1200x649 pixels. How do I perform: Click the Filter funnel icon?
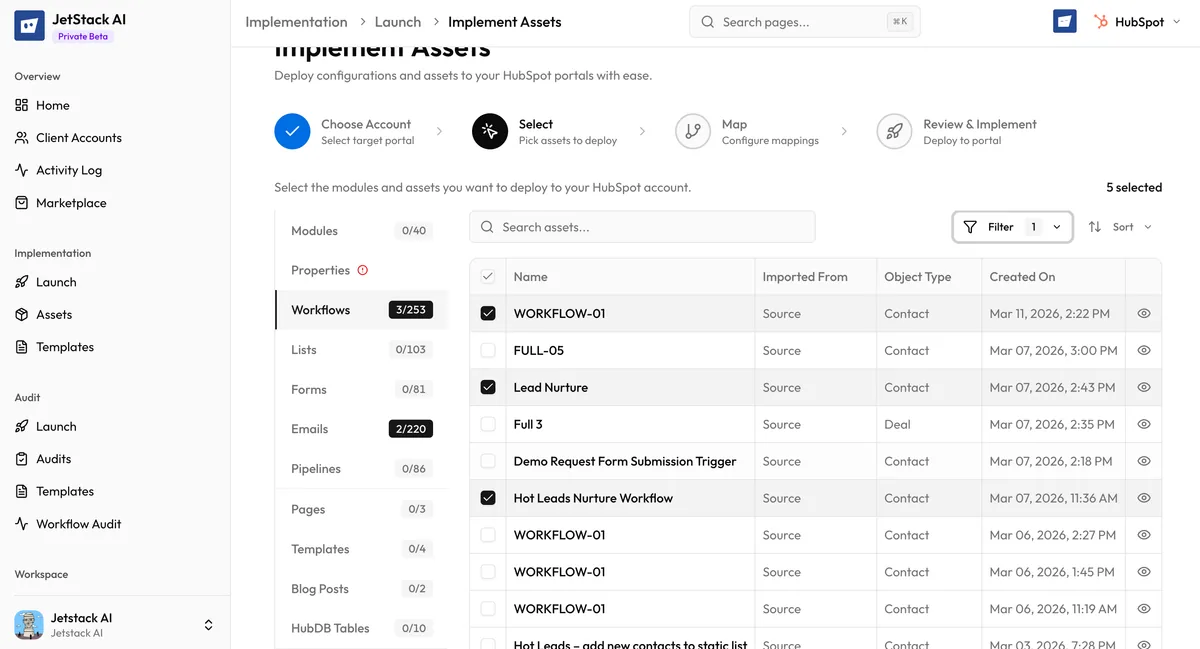pyautogui.click(x=970, y=226)
